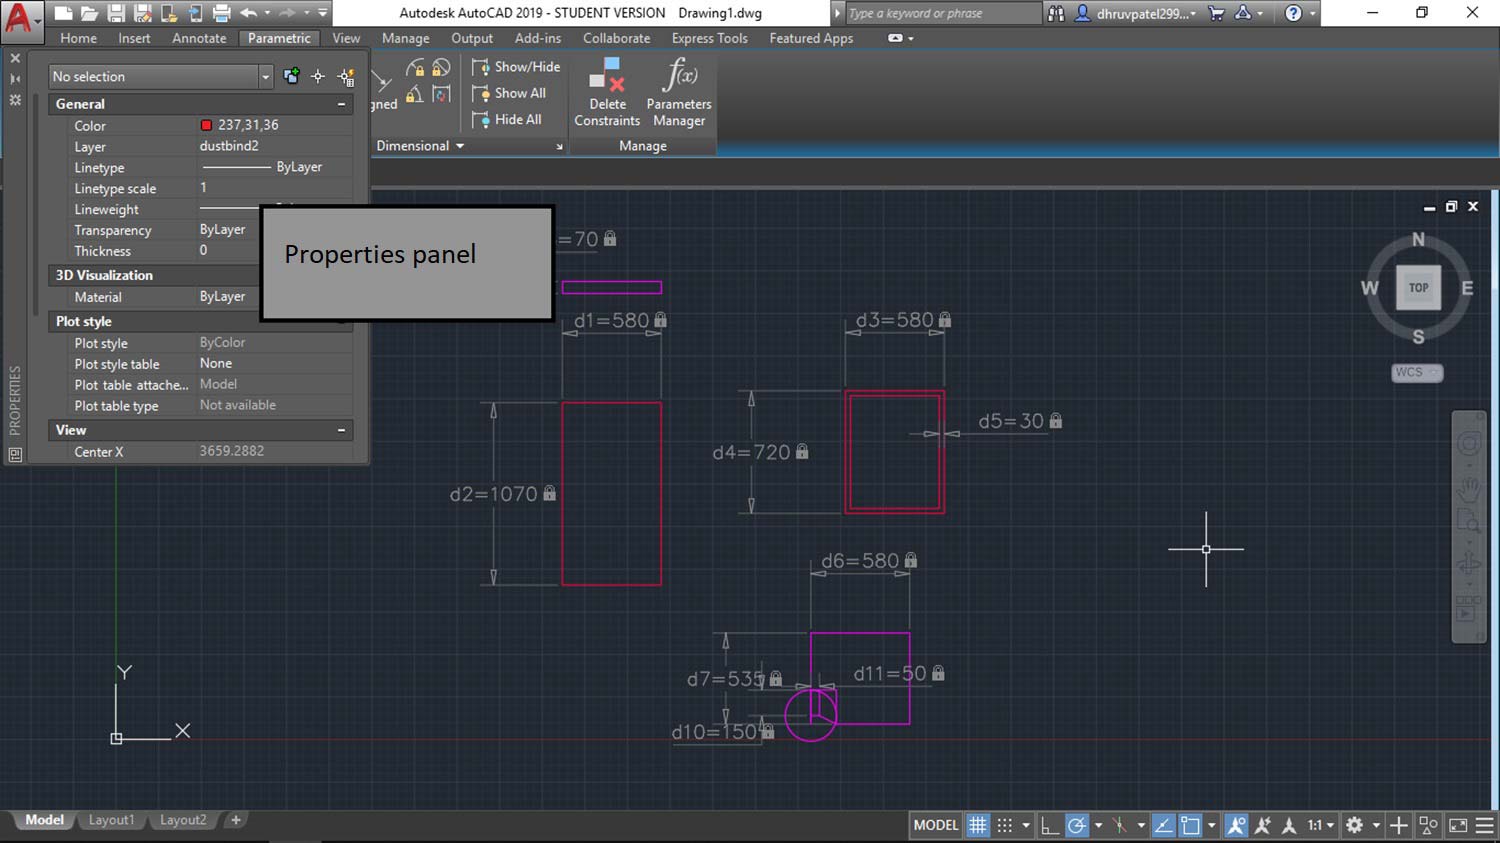Collapse the General section
The height and width of the screenshot is (843, 1500).
click(341, 104)
